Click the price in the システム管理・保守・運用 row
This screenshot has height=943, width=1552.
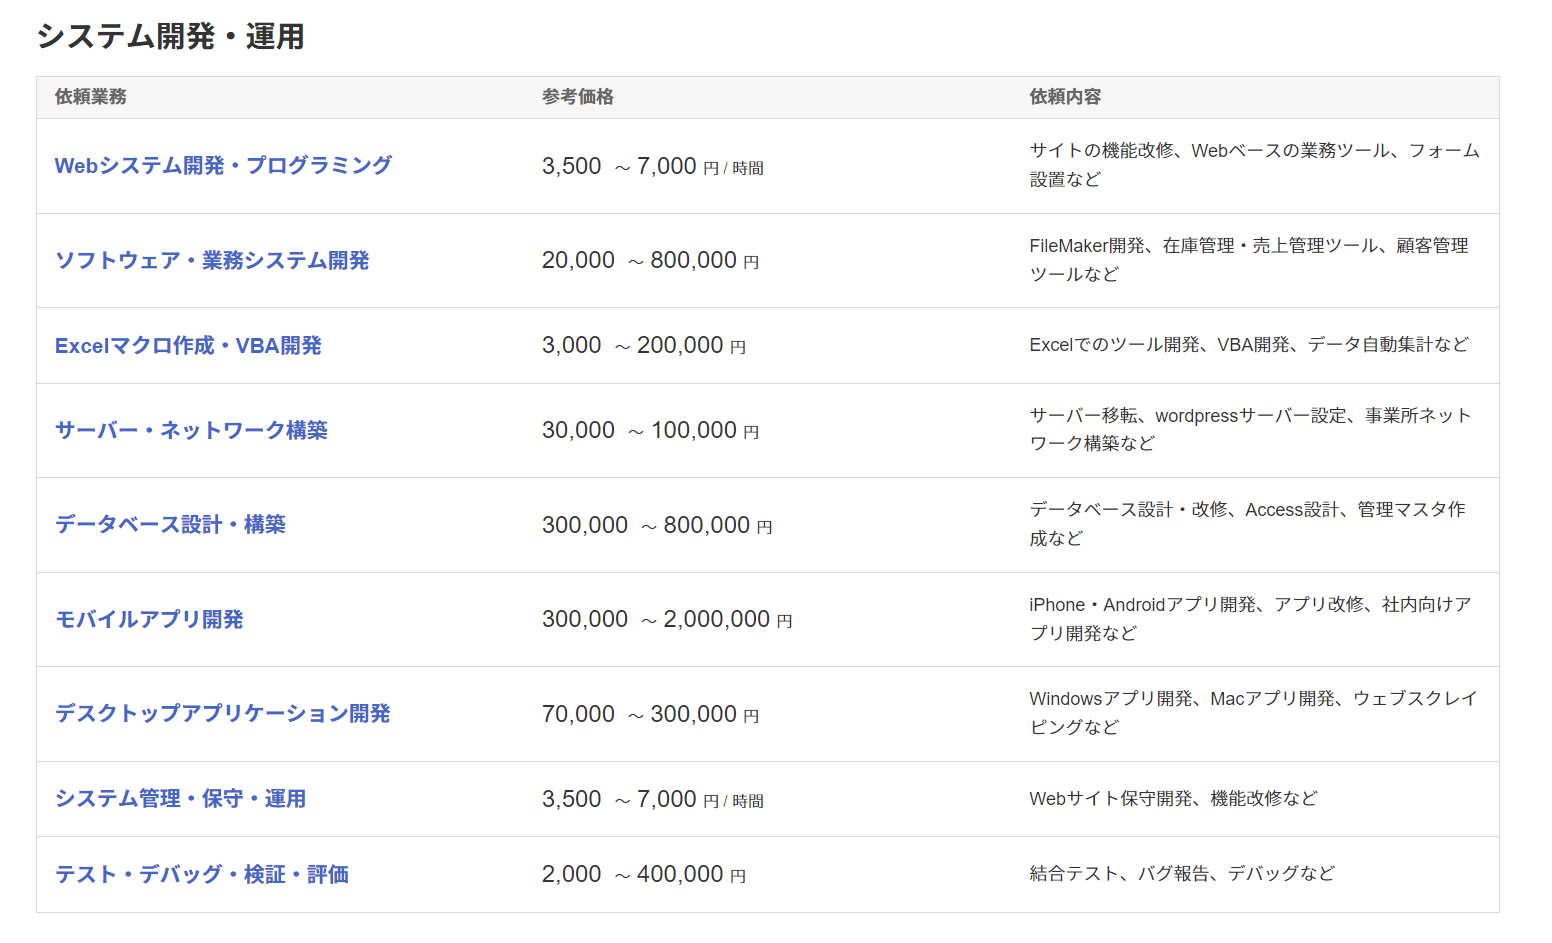coord(653,799)
